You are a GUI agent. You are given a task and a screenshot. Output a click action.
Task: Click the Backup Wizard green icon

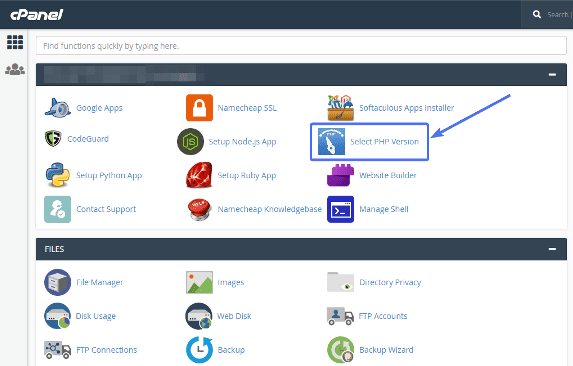pos(341,350)
